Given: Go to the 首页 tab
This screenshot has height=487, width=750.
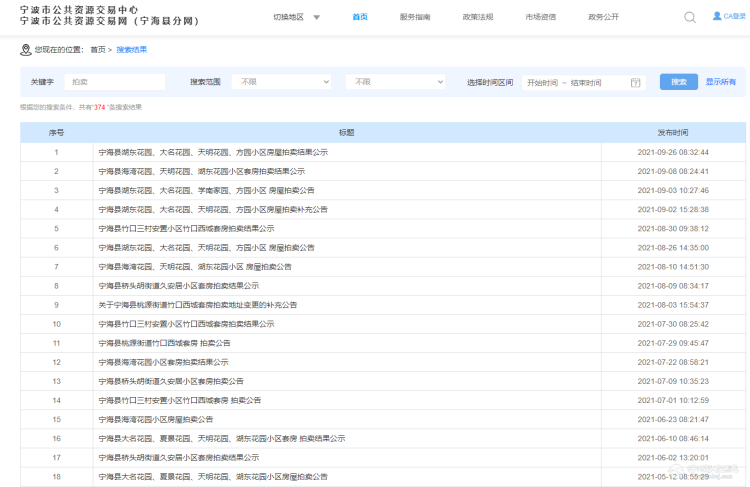Looking at the screenshot, I should click(360, 17).
